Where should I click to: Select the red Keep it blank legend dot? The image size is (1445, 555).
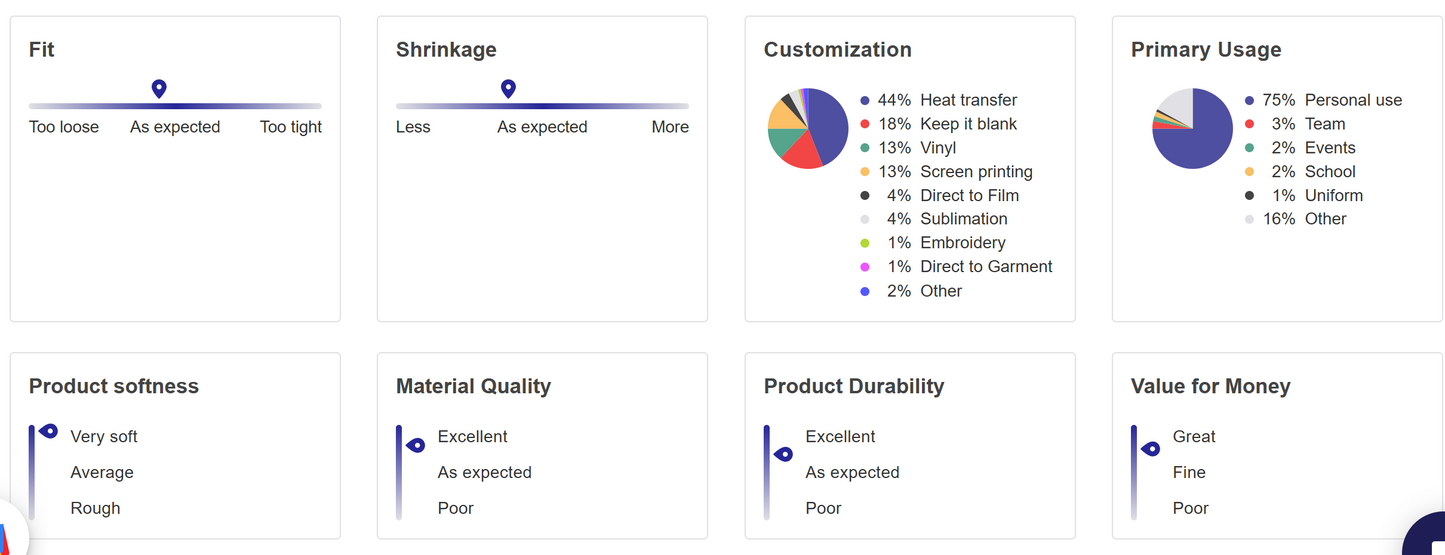click(x=865, y=124)
